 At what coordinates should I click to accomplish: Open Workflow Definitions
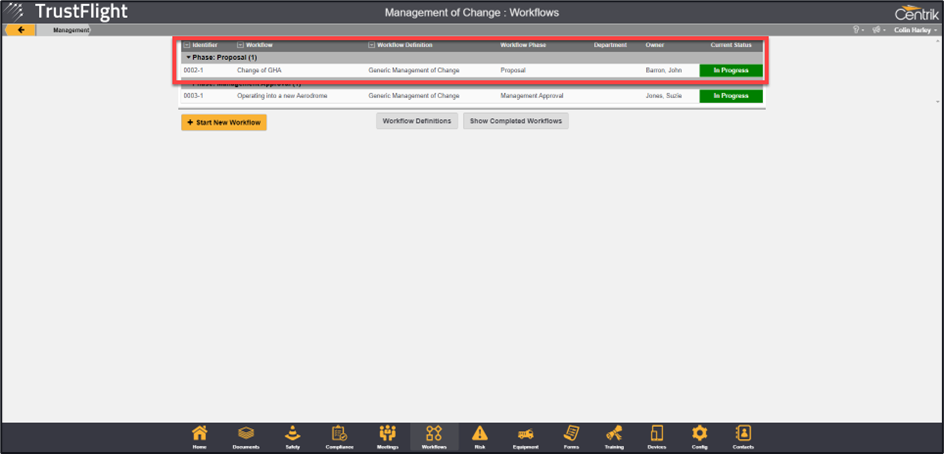coord(417,121)
